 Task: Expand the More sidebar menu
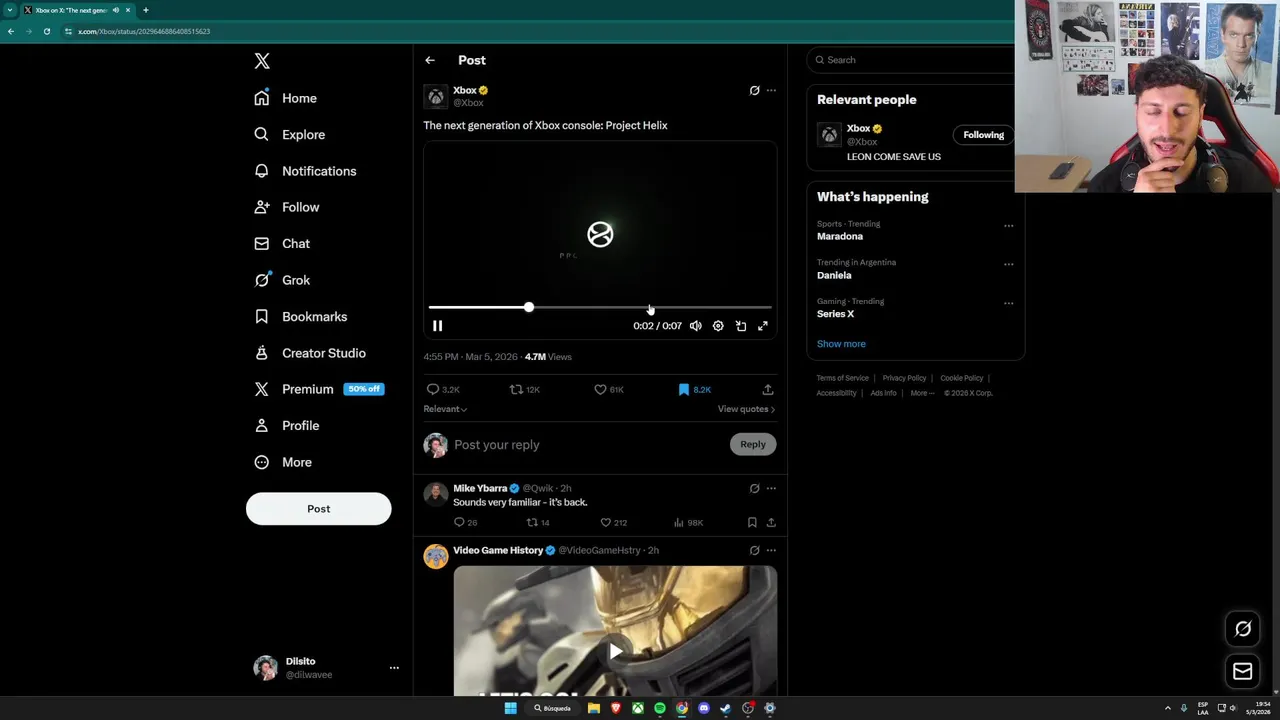(282, 462)
